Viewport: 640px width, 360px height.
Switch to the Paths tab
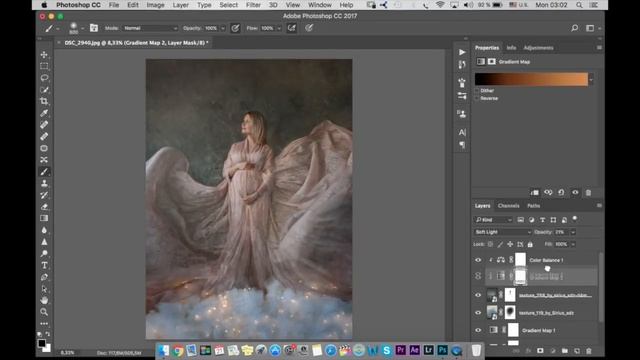click(533, 206)
